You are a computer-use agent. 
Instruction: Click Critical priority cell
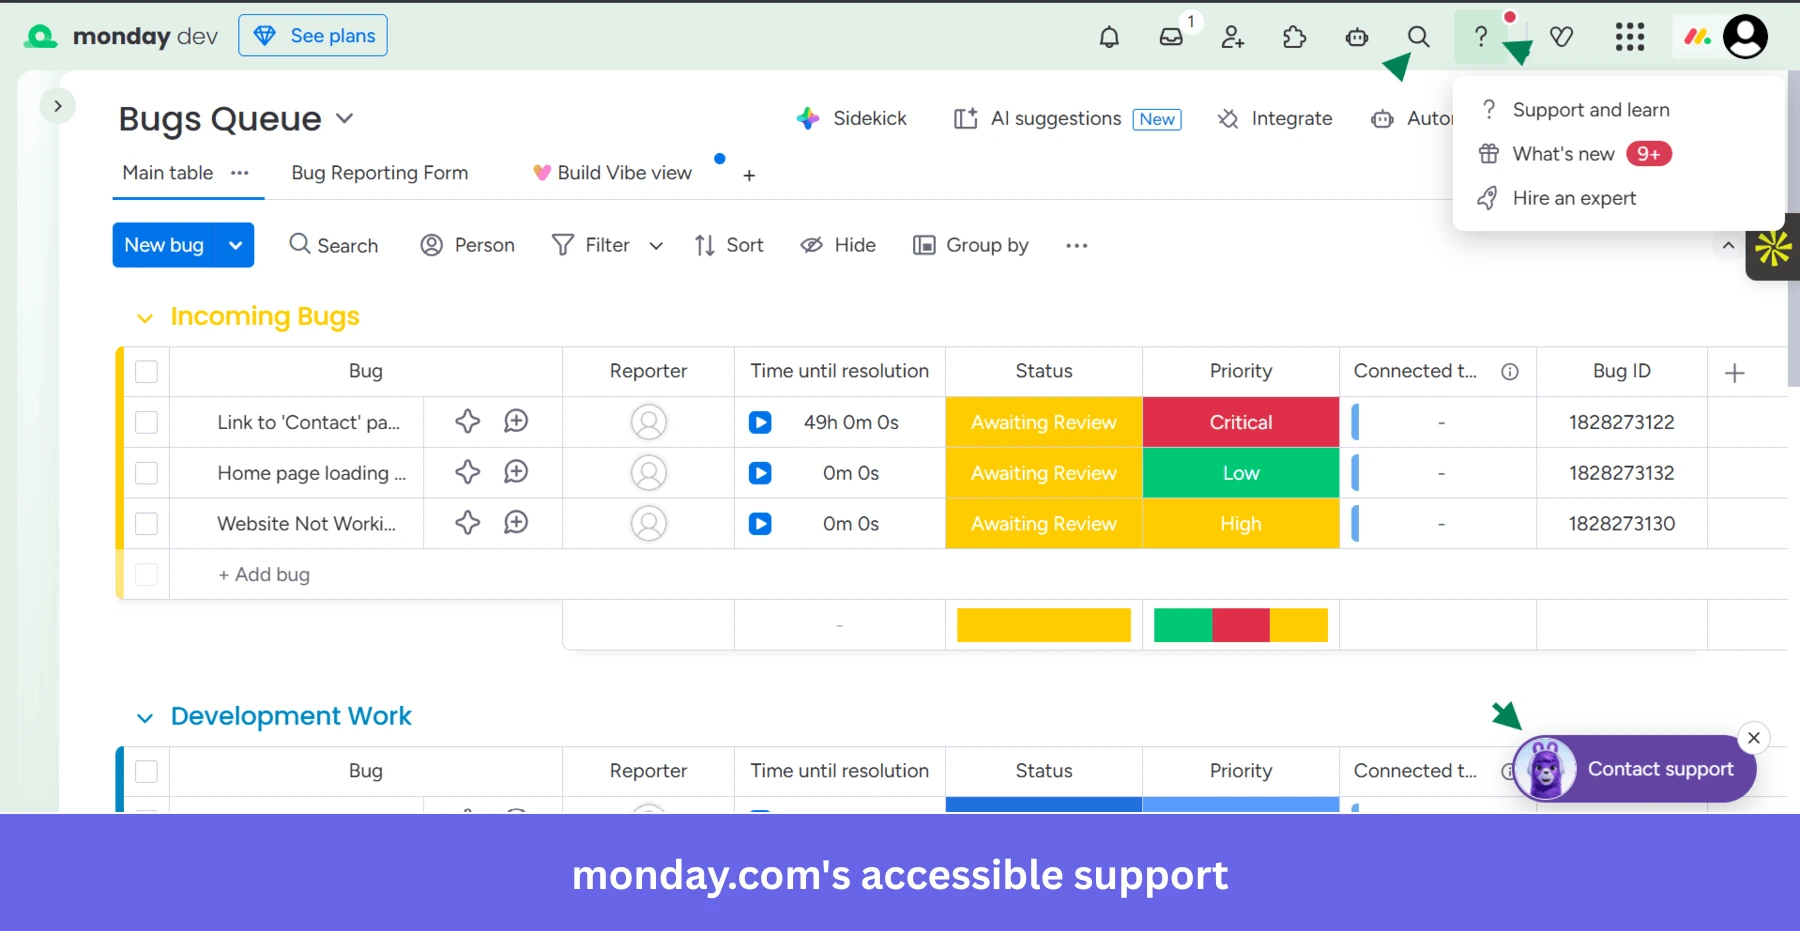[1241, 422]
